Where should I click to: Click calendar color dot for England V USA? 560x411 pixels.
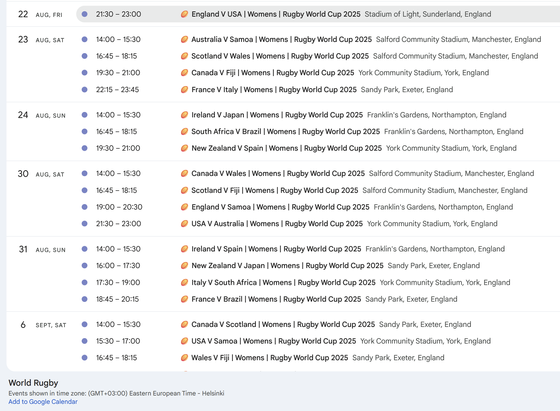(85, 14)
